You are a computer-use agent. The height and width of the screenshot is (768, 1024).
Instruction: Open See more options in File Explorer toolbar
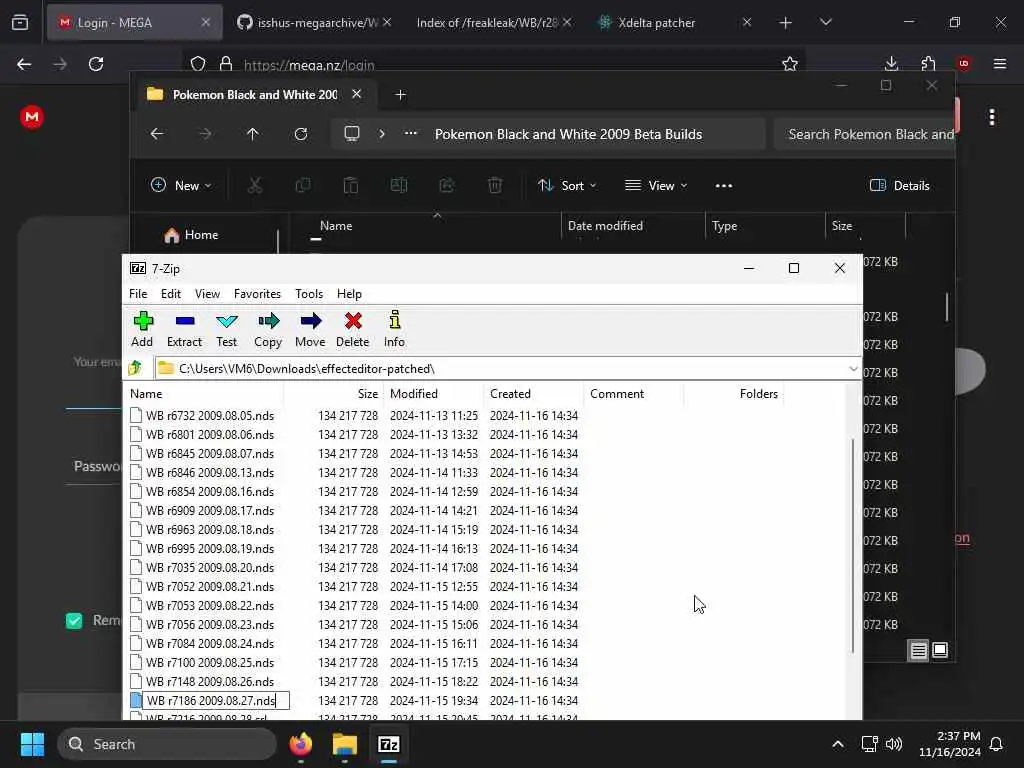724,185
